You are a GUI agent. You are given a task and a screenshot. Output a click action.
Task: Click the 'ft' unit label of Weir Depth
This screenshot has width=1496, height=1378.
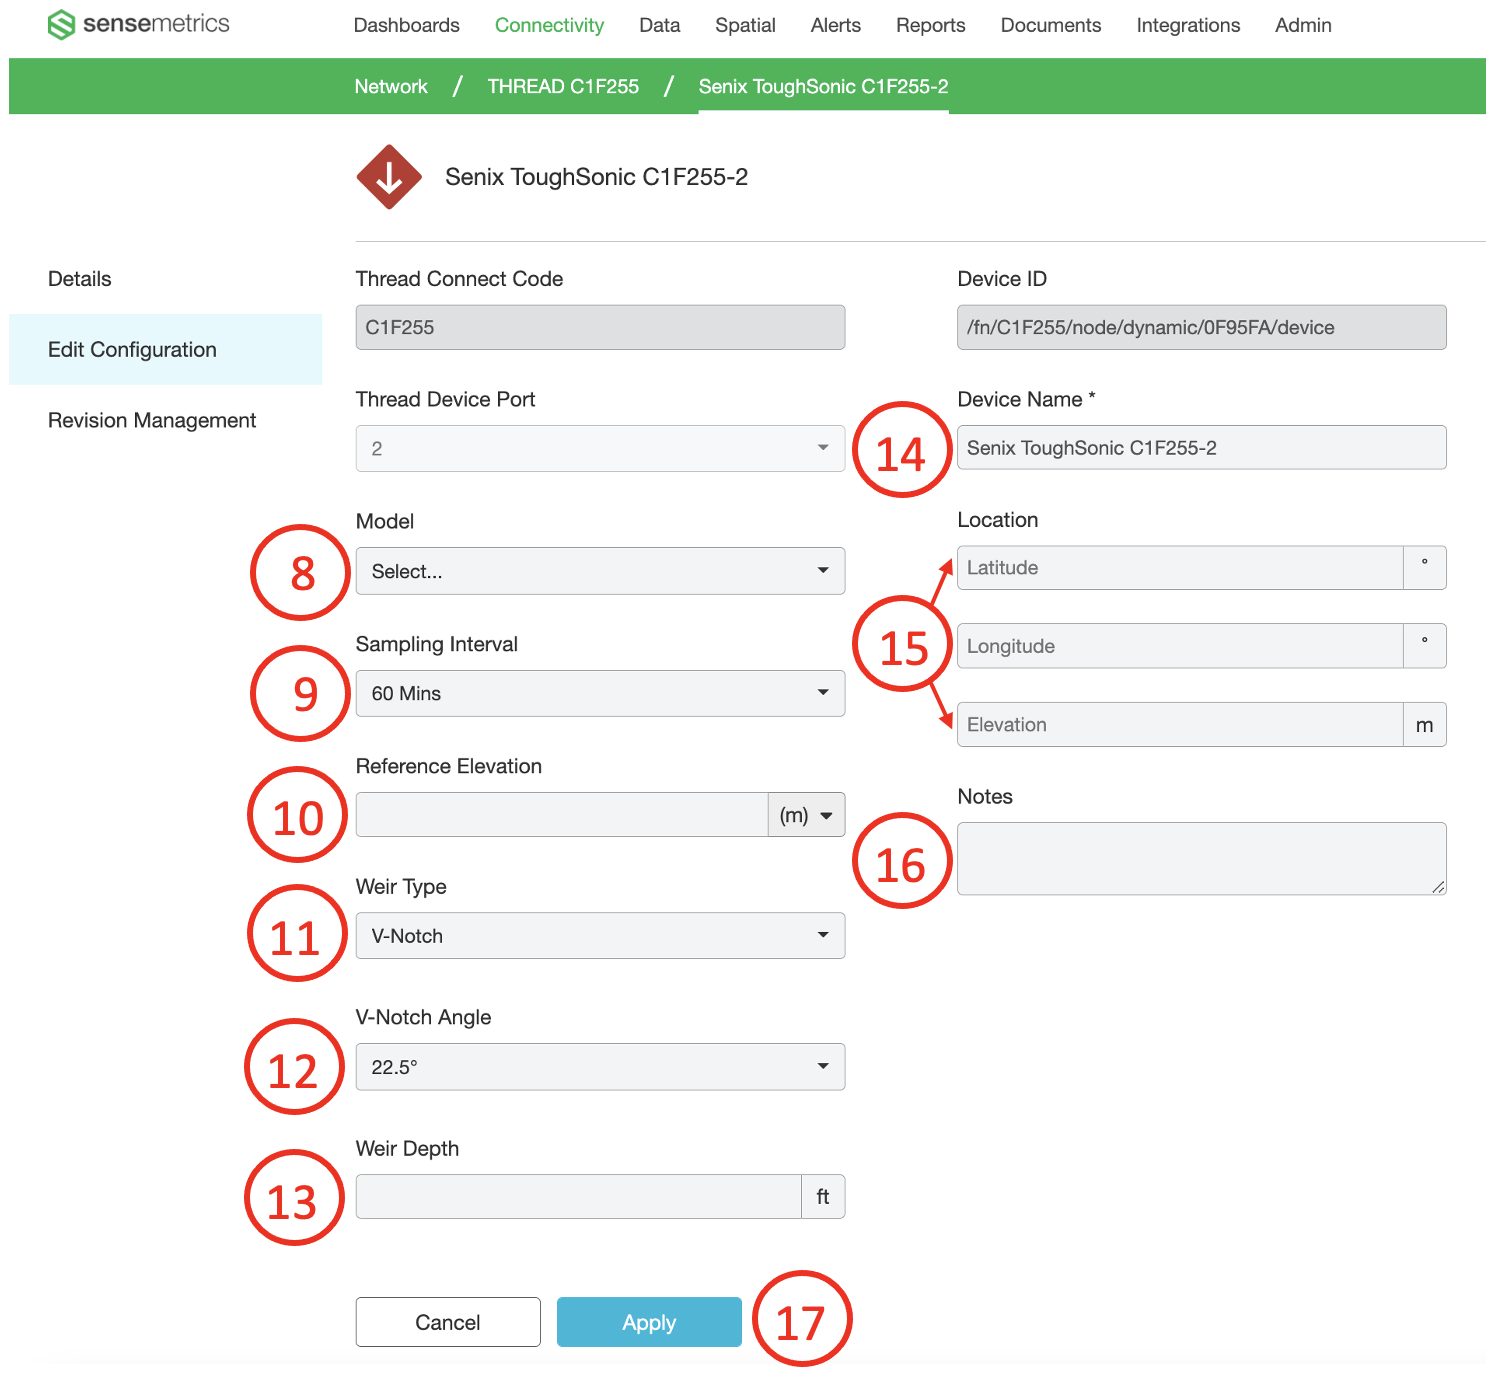pos(823,1197)
